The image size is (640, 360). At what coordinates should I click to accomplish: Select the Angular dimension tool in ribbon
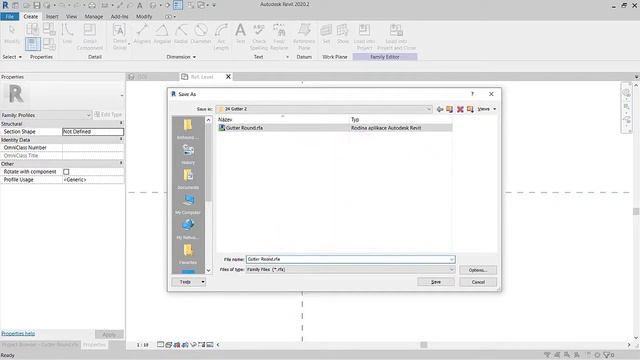coord(162,33)
